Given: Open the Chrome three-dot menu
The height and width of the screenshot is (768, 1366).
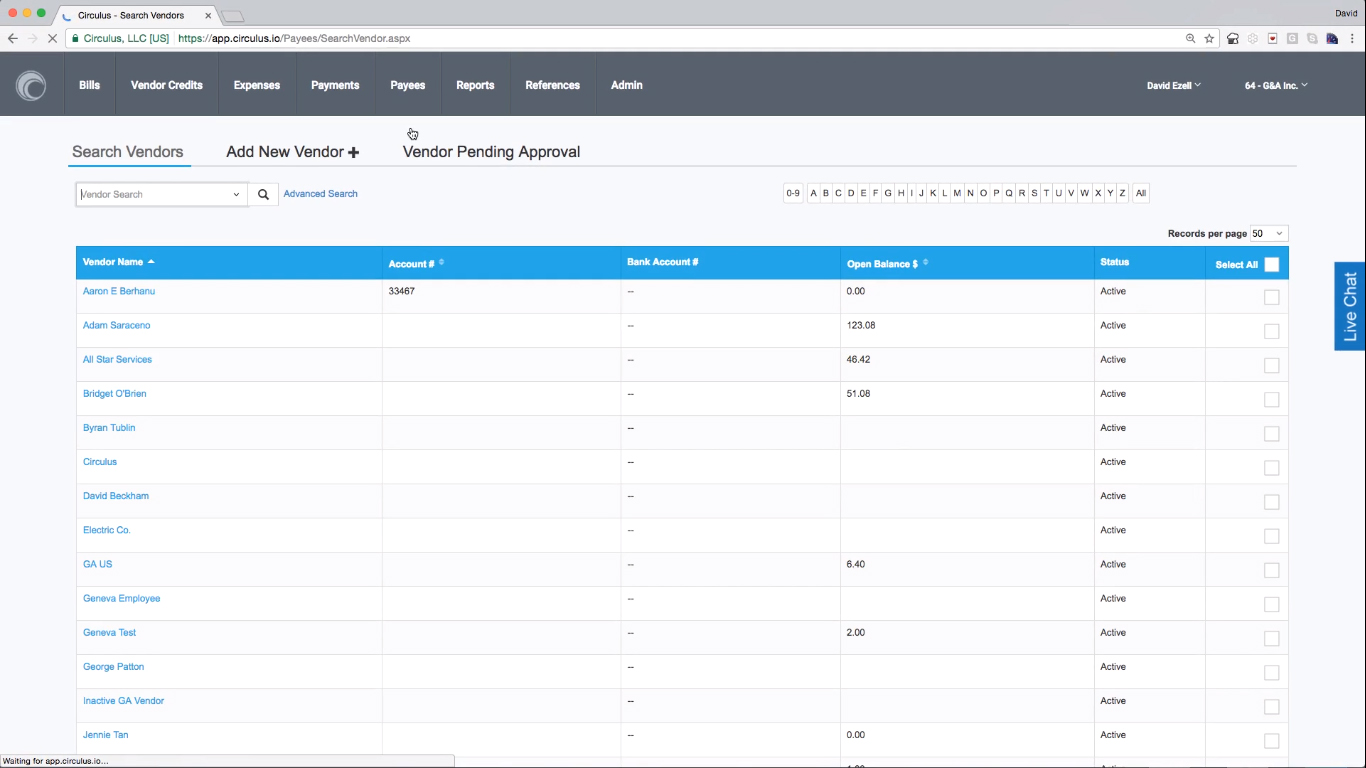Looking at the screenshot, I should coord(1352,38).
